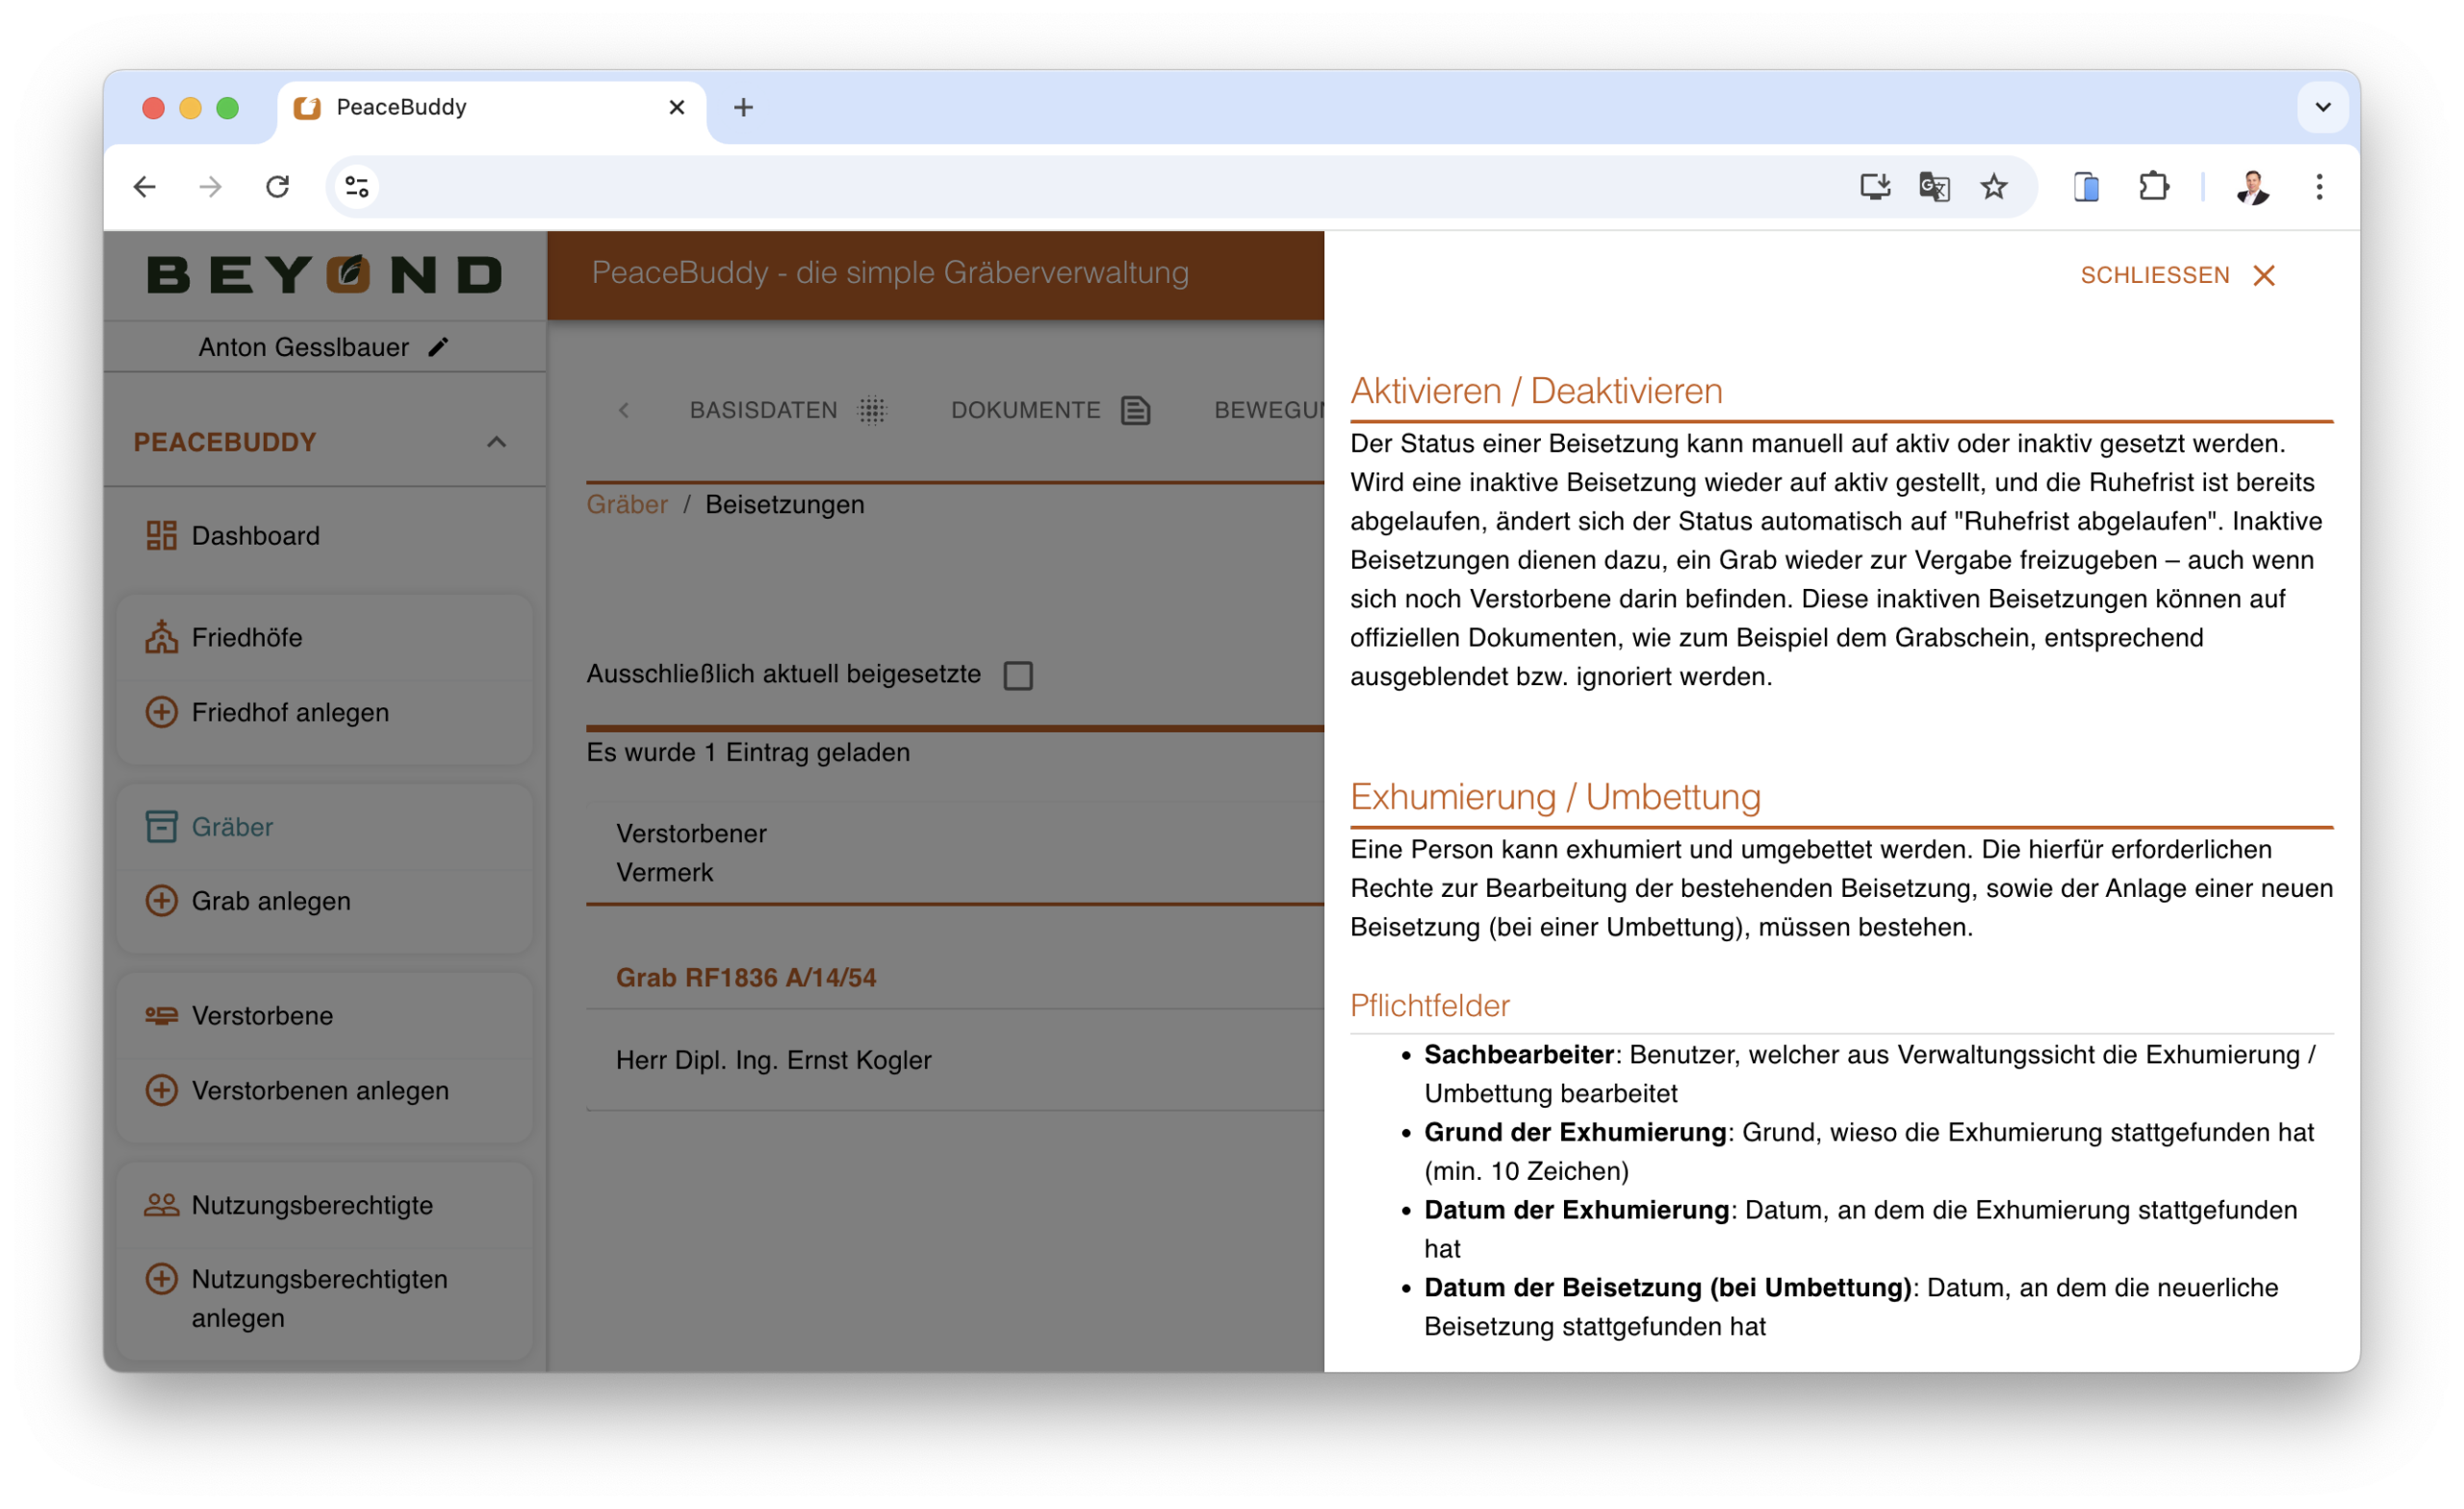Open Grab RF1836 A/14/54 link
The image size is (2464, 1509).
(746, 977)
